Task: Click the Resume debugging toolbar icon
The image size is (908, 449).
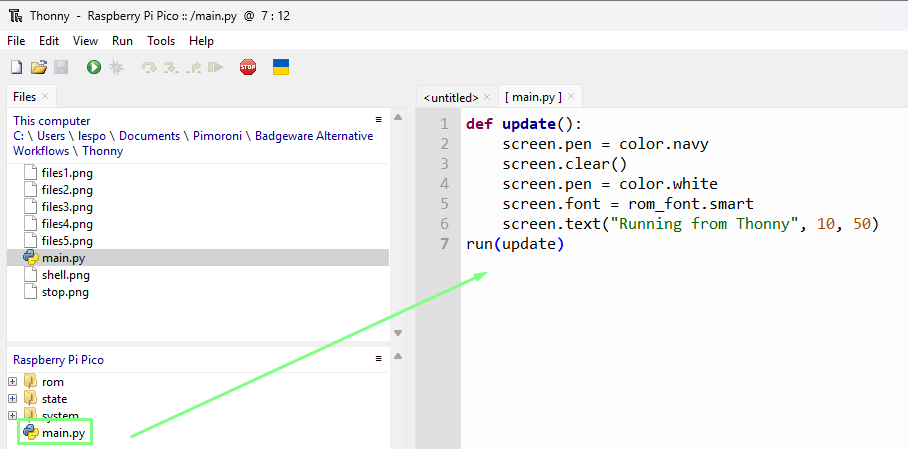Action: (215, 67)
